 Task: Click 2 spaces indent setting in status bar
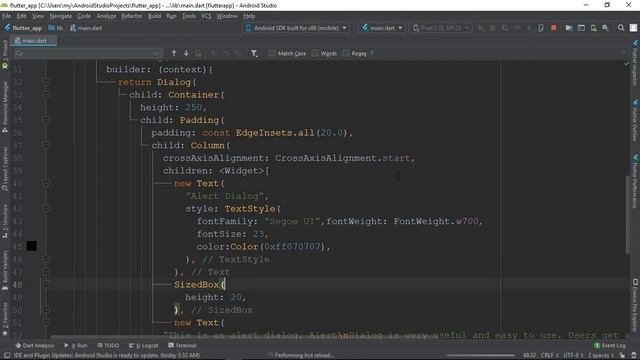[600, 356]
